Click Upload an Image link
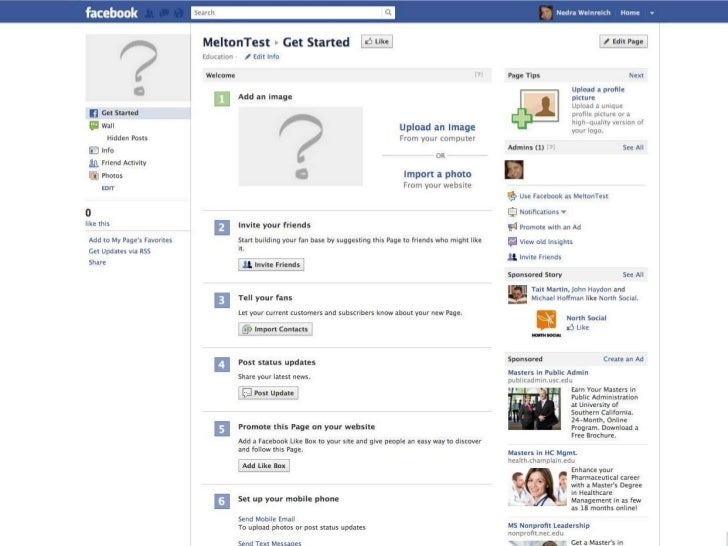This screenshot has width=728, height=546. (x=437, y=127)
